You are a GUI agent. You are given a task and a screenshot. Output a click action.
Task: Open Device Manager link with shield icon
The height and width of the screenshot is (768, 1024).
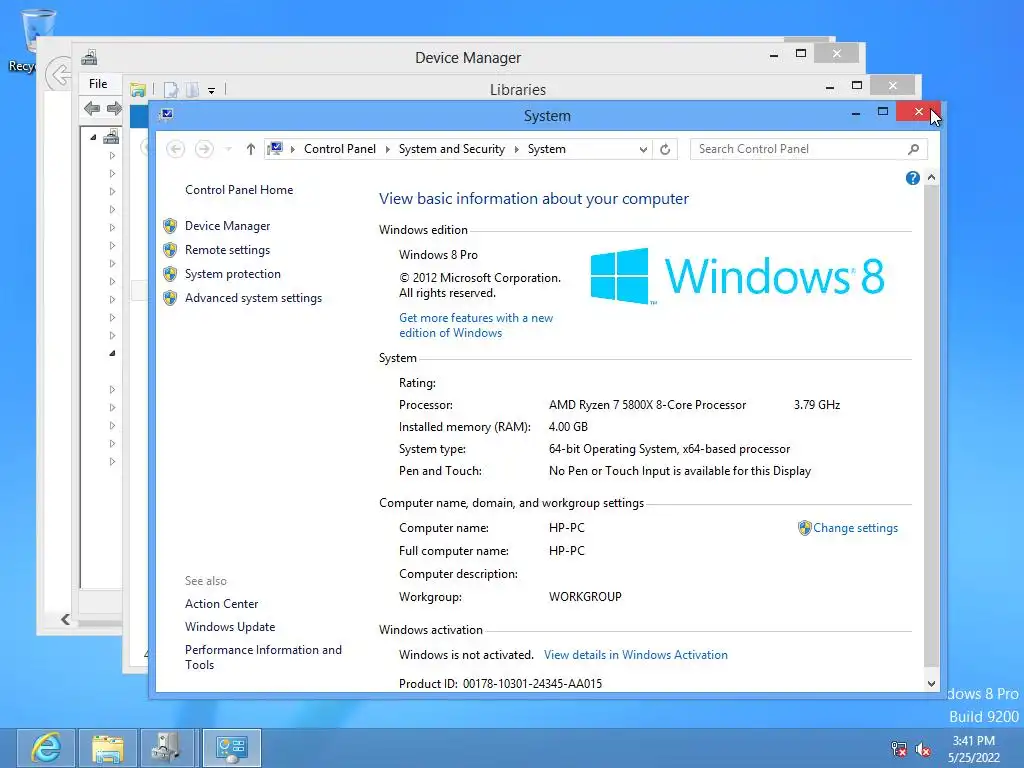click(x=227, y=226)
